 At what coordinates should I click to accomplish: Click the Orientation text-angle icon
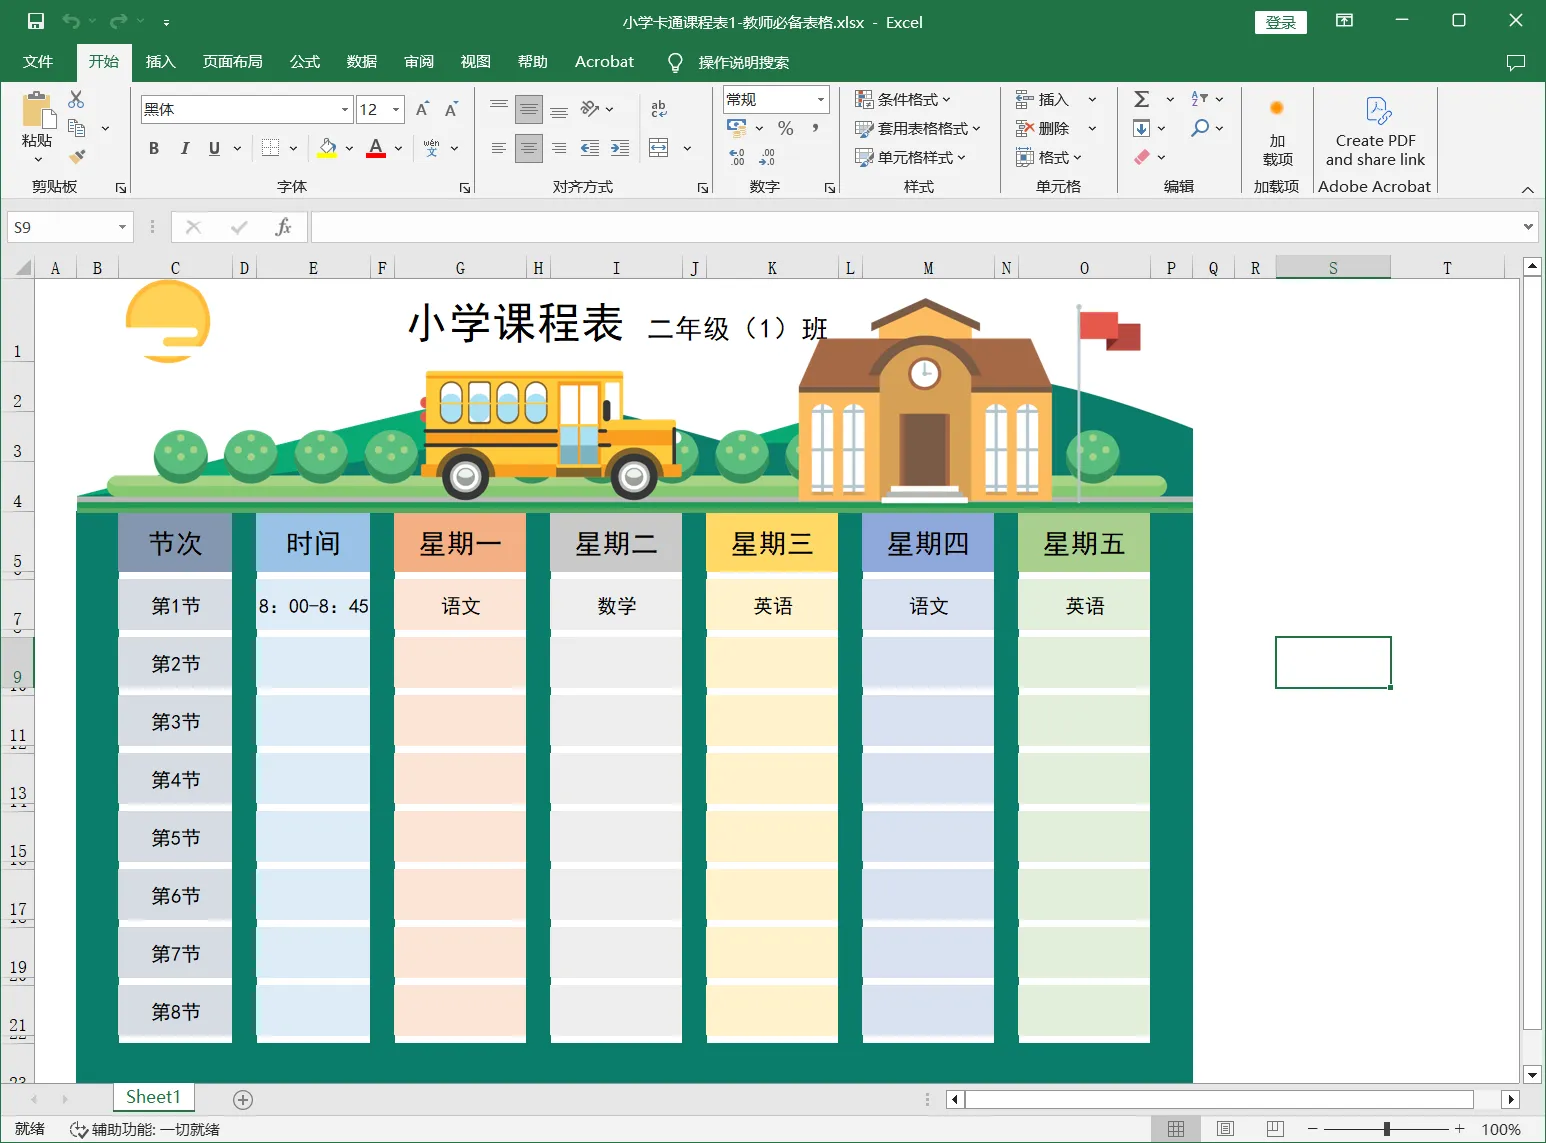pyautogui.click(x=590, y=109)
